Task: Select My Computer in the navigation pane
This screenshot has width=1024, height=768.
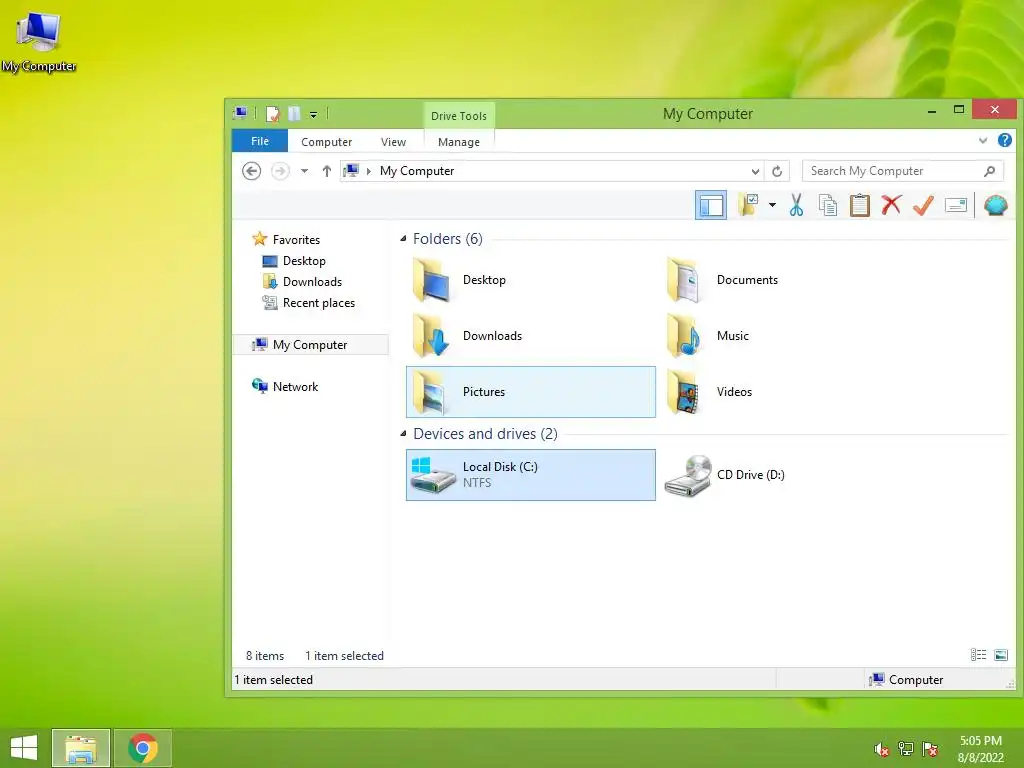Action: pyautogui.click(x=310, y=344)
